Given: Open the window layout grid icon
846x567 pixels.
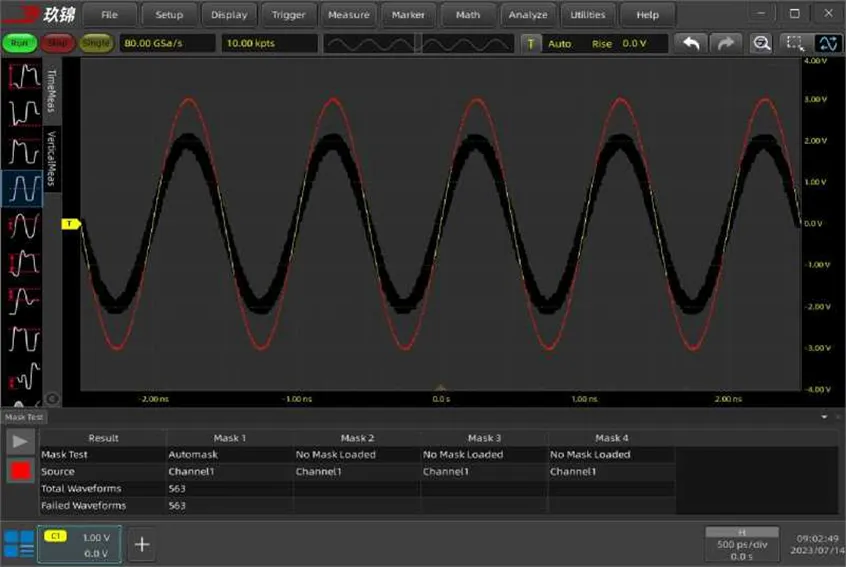Looking at the screenshot, I should (x=18, y=544).
